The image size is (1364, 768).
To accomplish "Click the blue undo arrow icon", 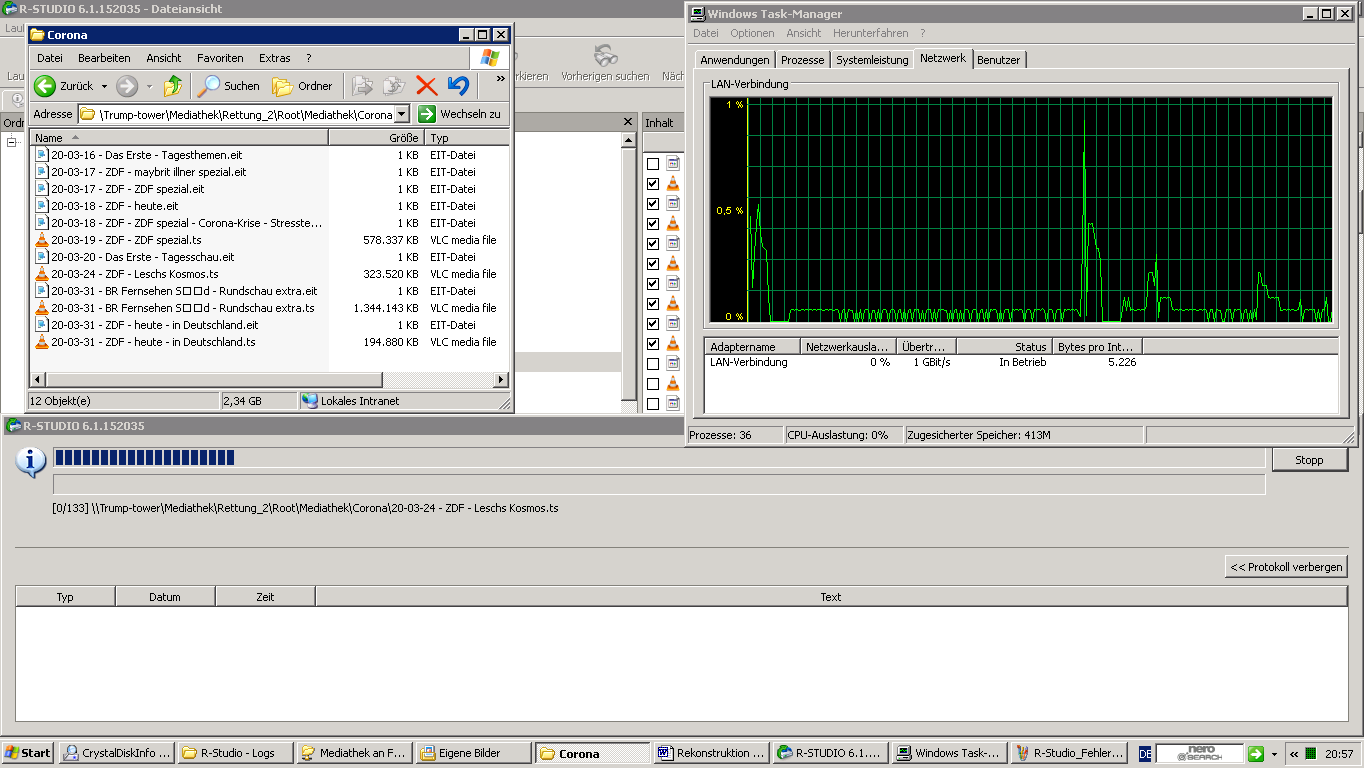I will [459, 86].
